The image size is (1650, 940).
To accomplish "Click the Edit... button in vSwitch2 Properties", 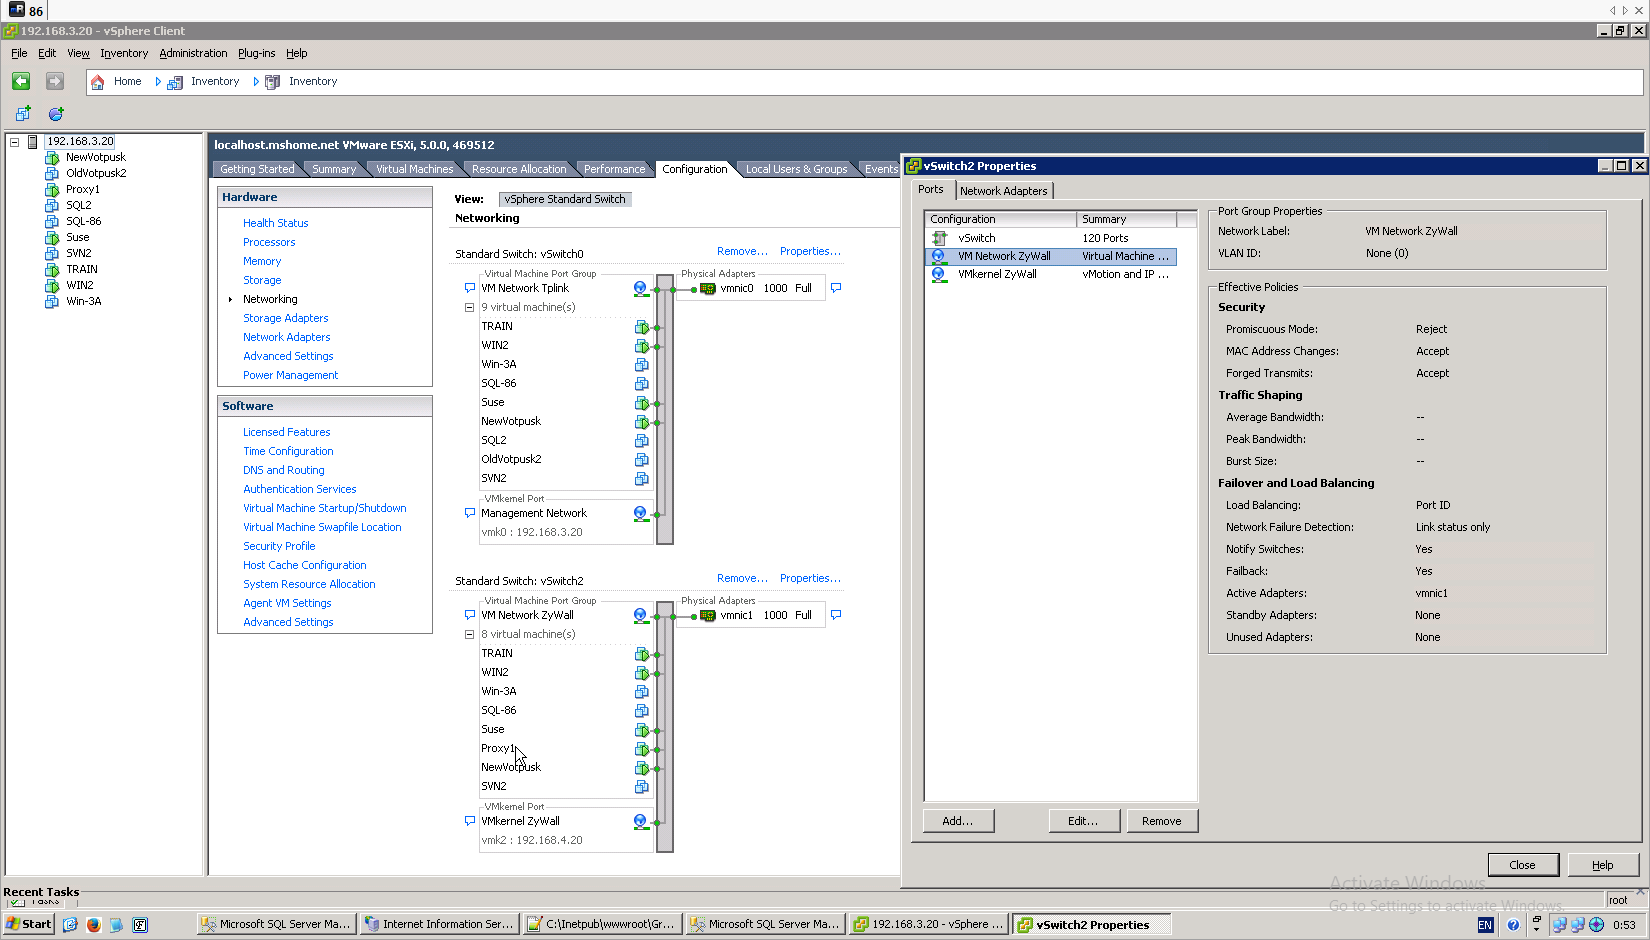I will pyautogui.click(x=1084, y=821).
